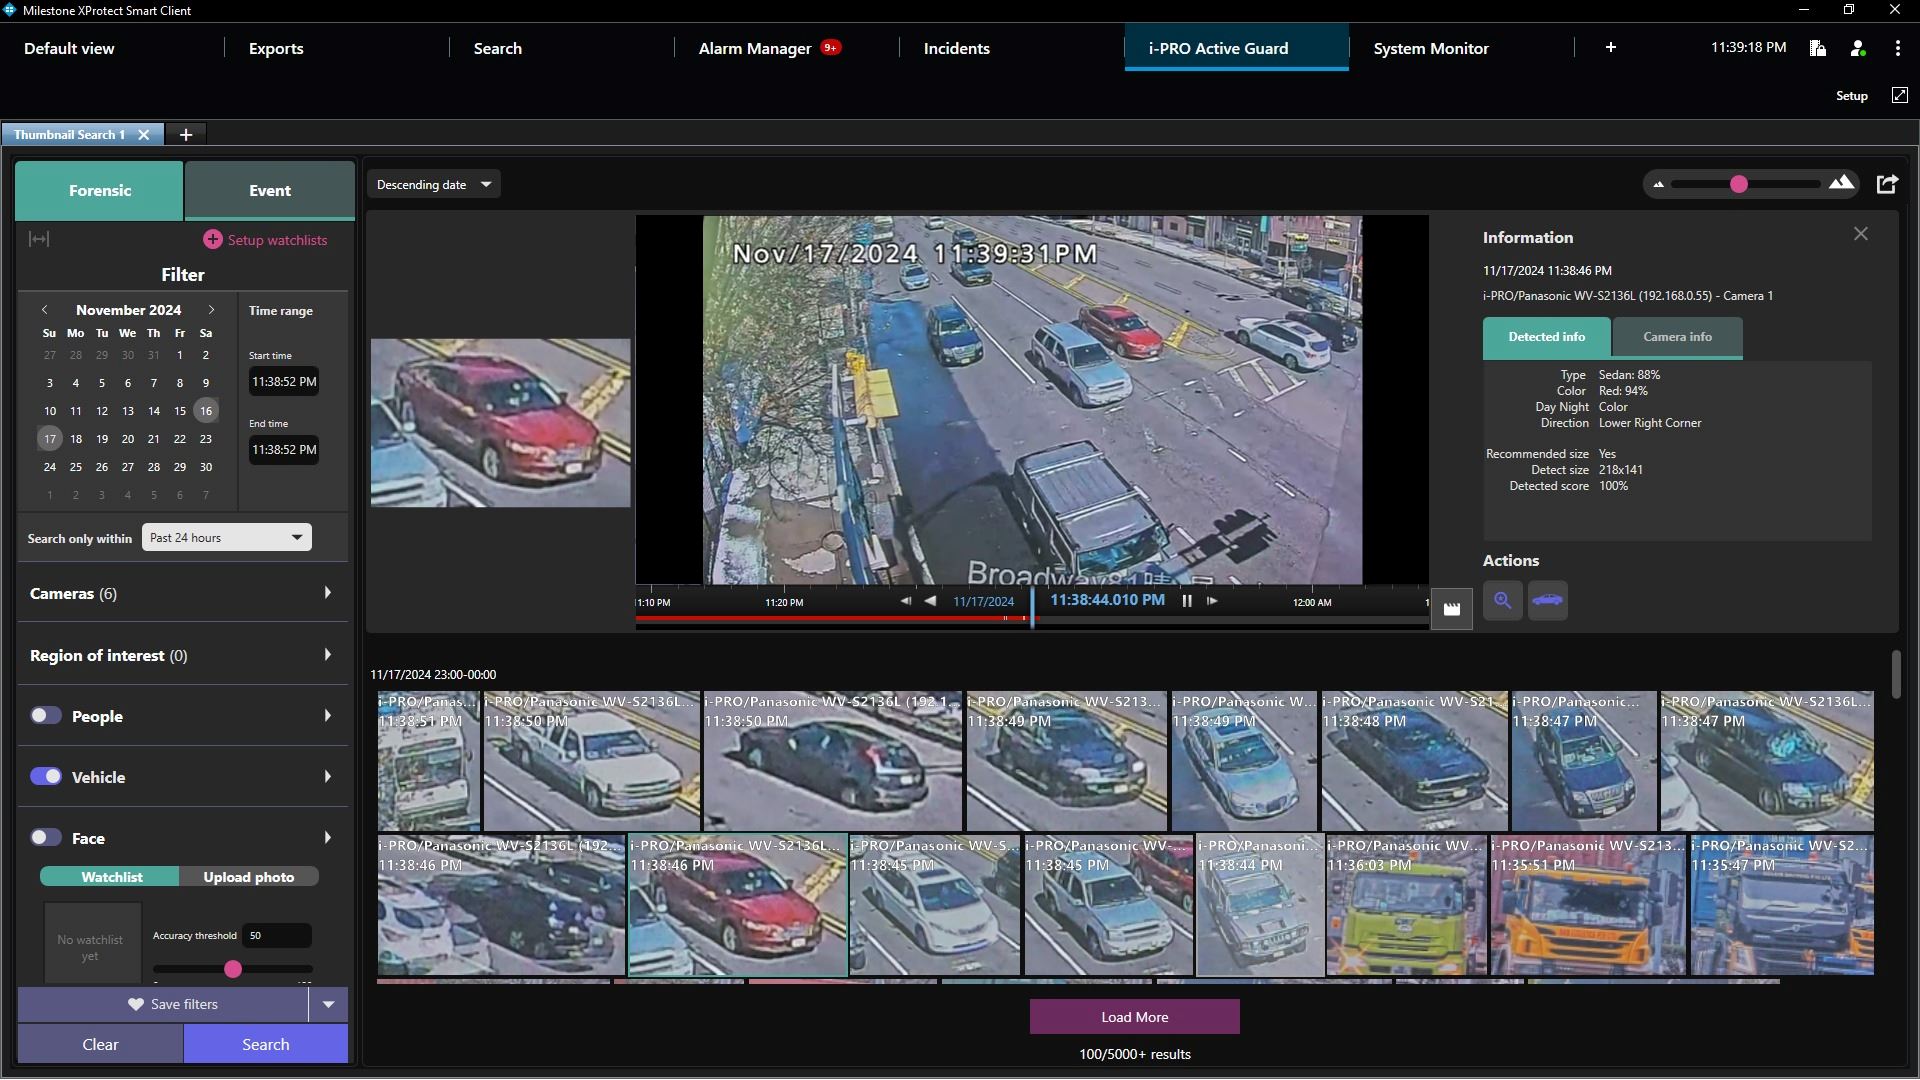Clear all filters with Clear button
The width and height of the screenshot is (1920, 1080).
click(100, 1044)
